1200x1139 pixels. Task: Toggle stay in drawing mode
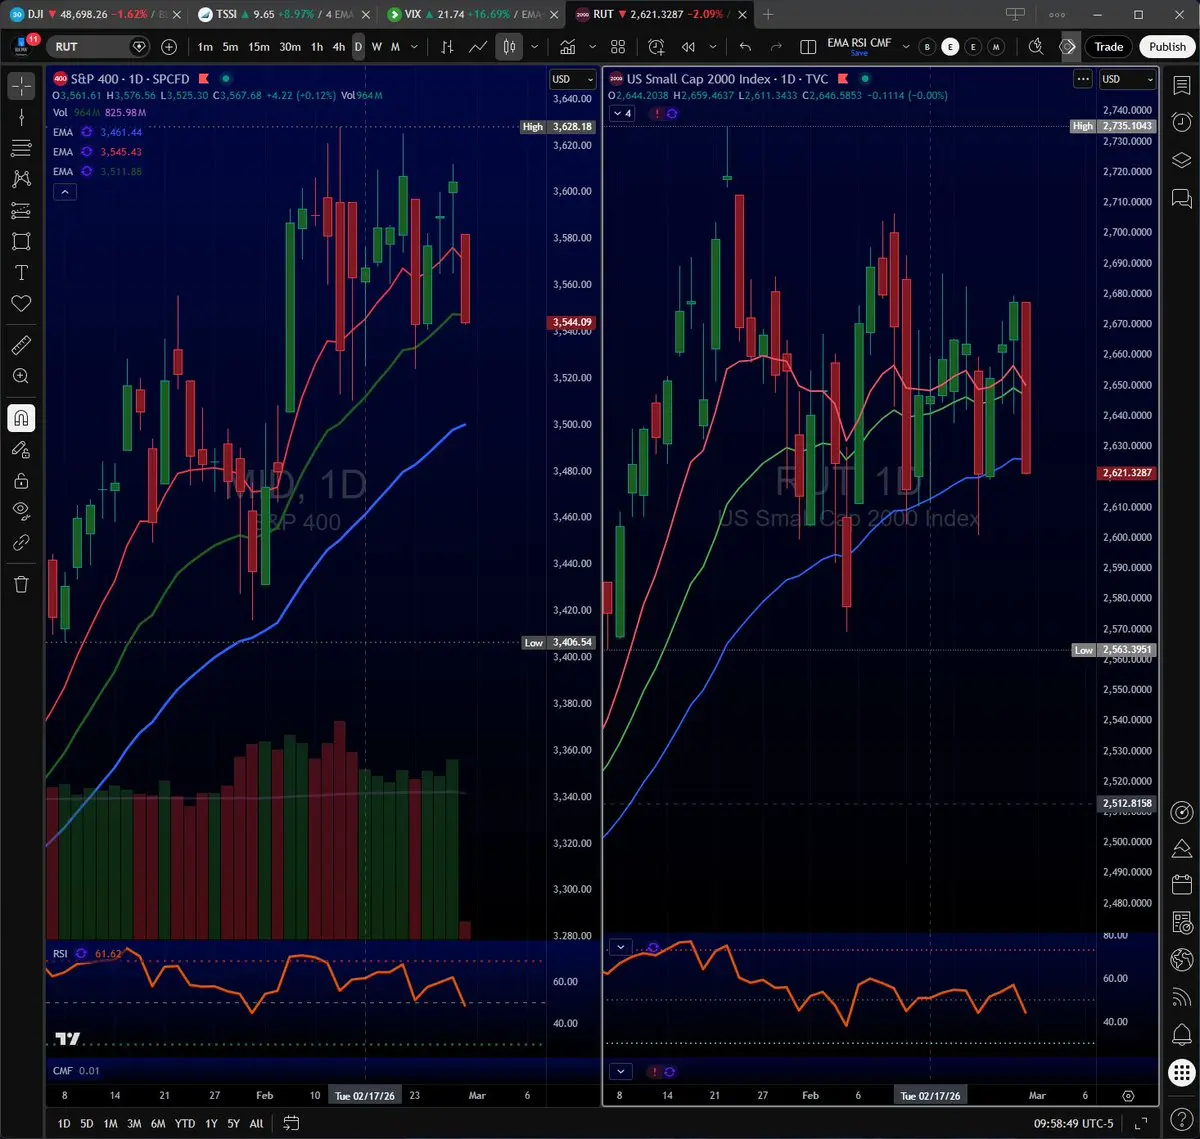pyautogui.click(x=21, y=449)
